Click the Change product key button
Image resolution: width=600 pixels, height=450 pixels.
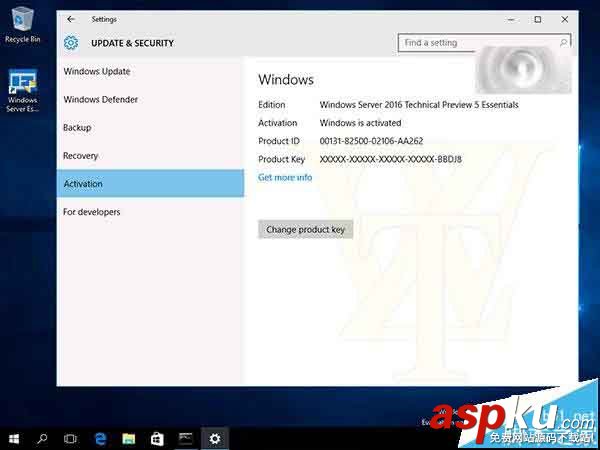coord(305,229)
